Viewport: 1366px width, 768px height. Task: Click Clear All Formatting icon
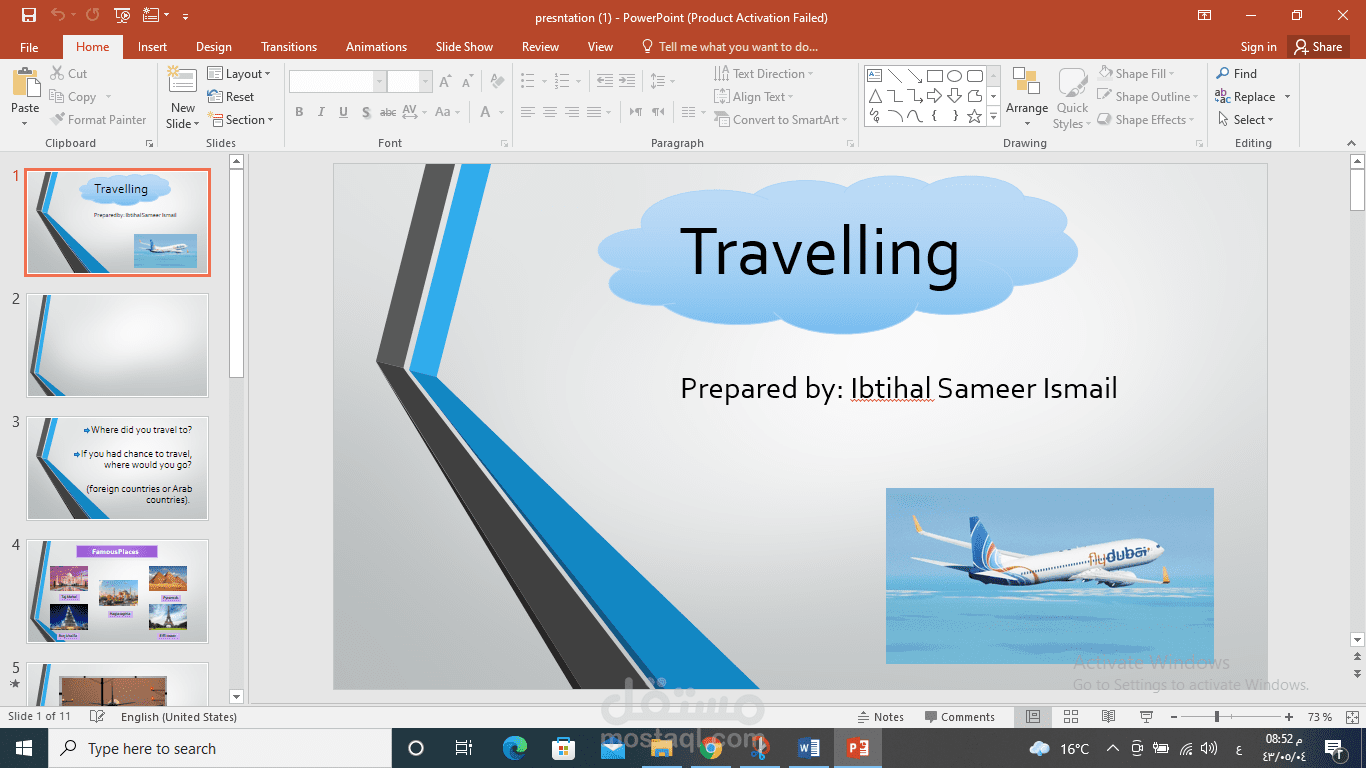tap(497, 81)
